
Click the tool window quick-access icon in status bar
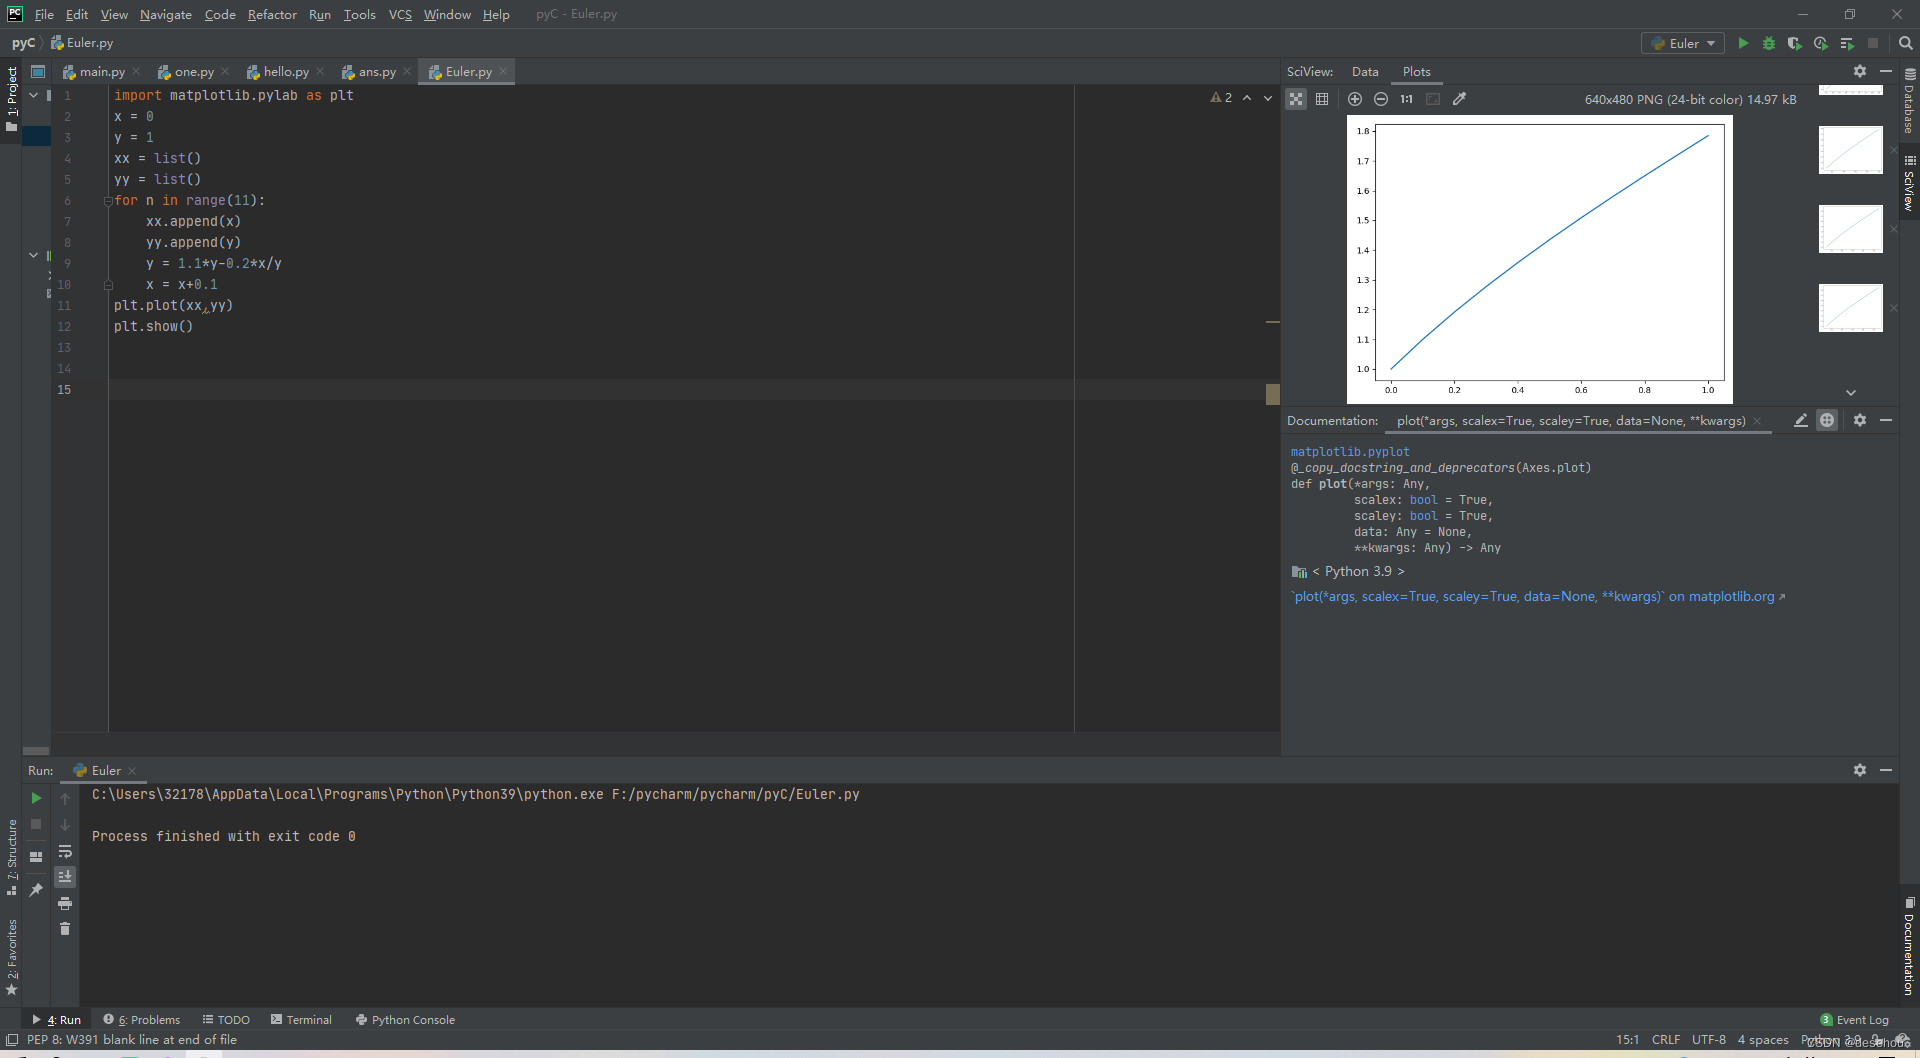[x=12, y=1040]
